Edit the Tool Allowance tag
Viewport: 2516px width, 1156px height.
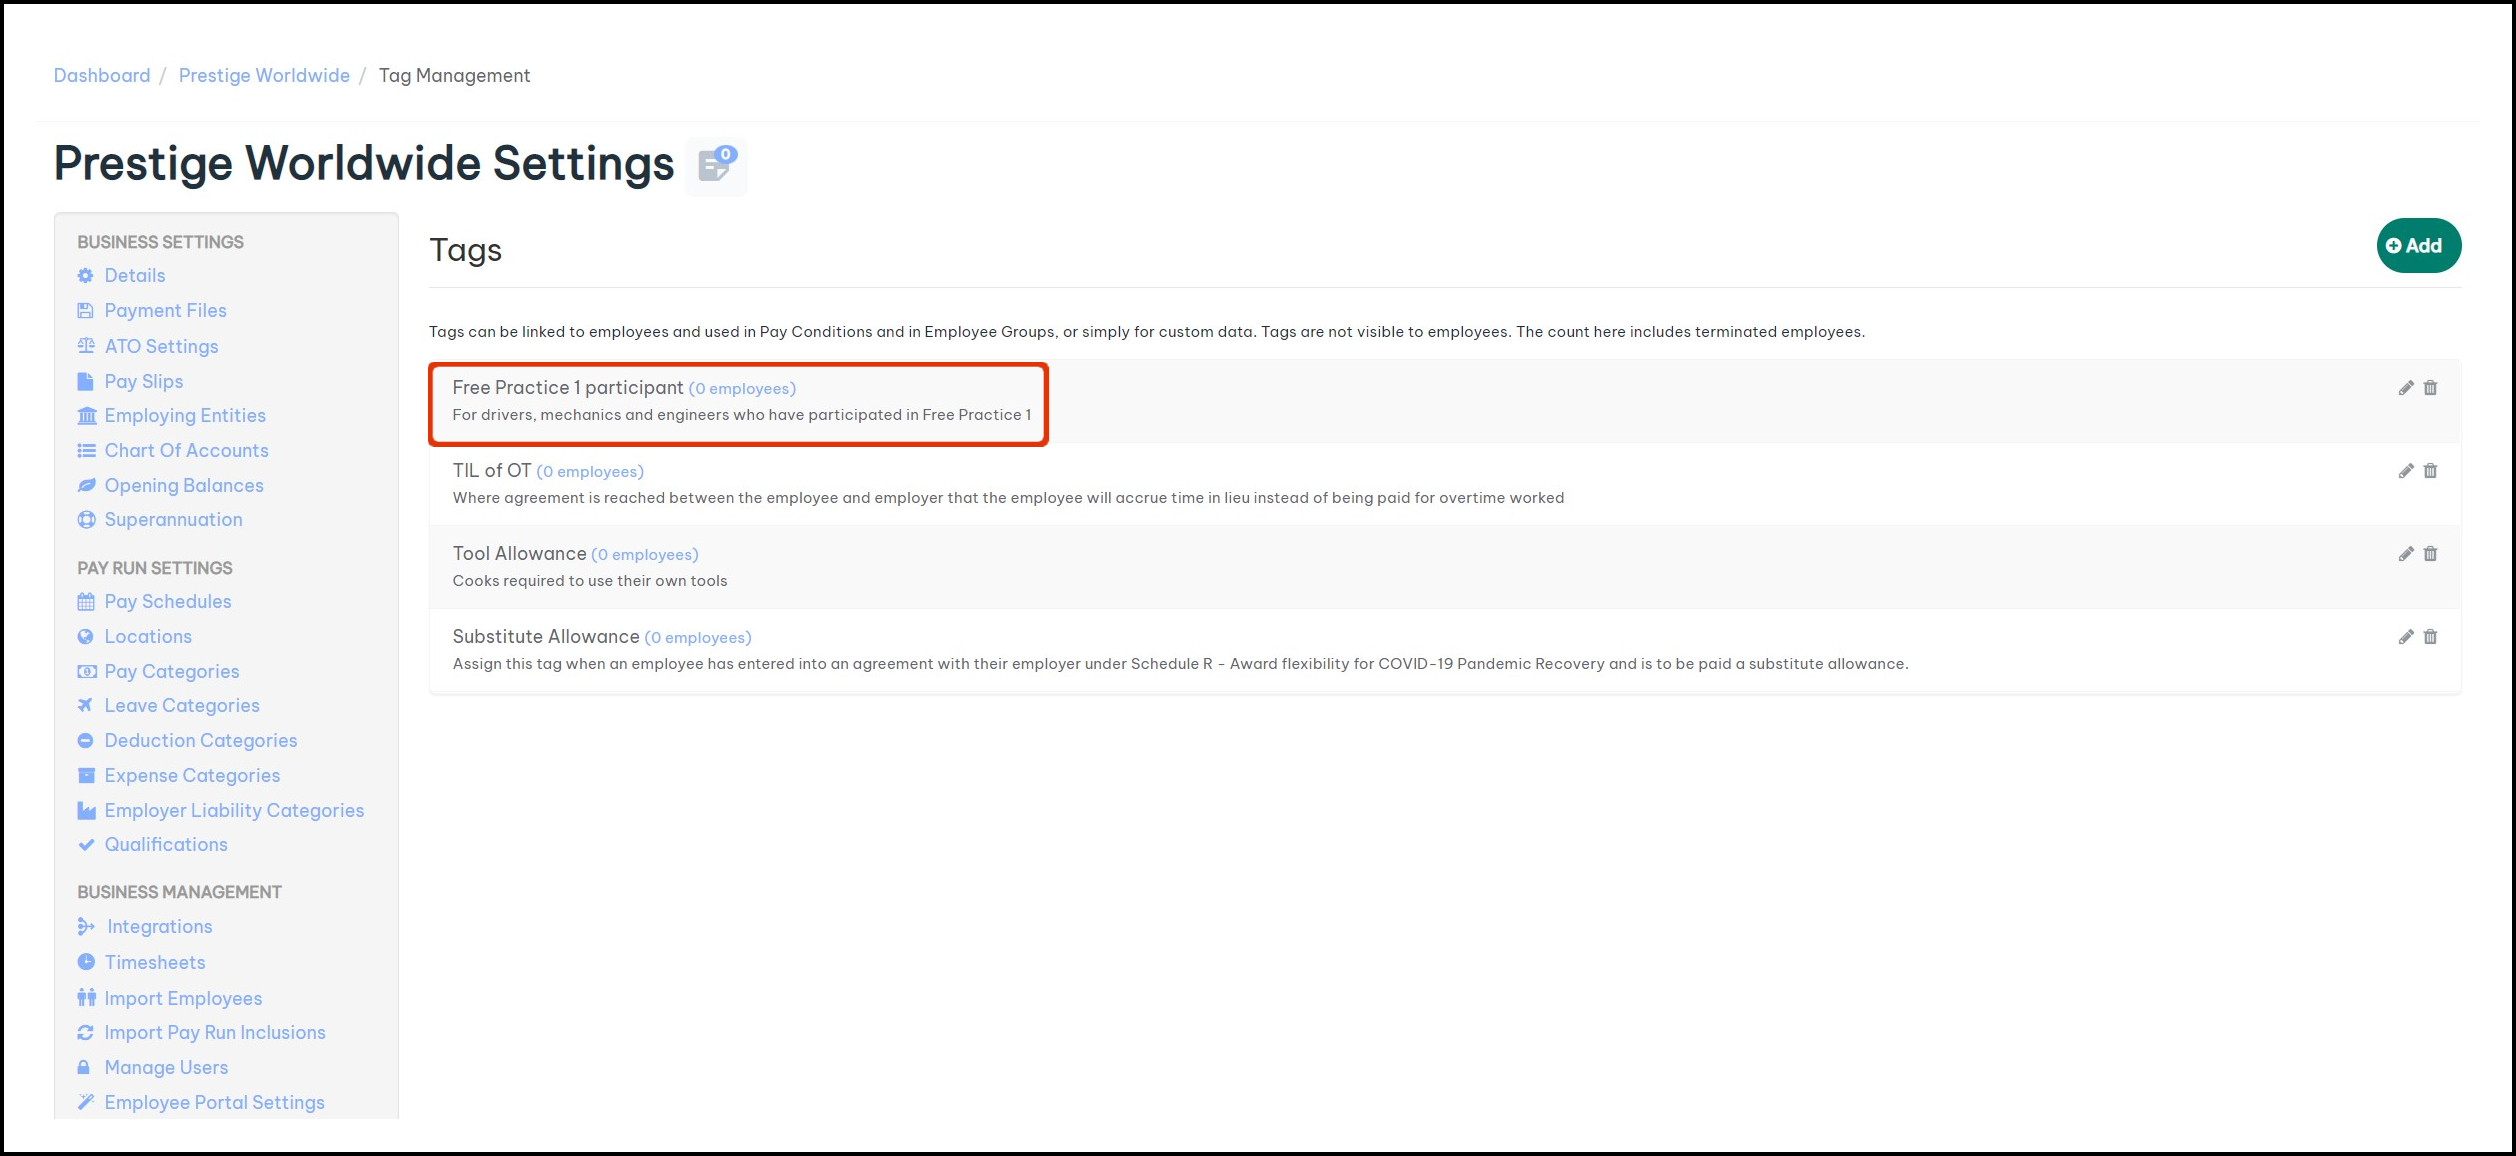click(x=2406, y=554)
